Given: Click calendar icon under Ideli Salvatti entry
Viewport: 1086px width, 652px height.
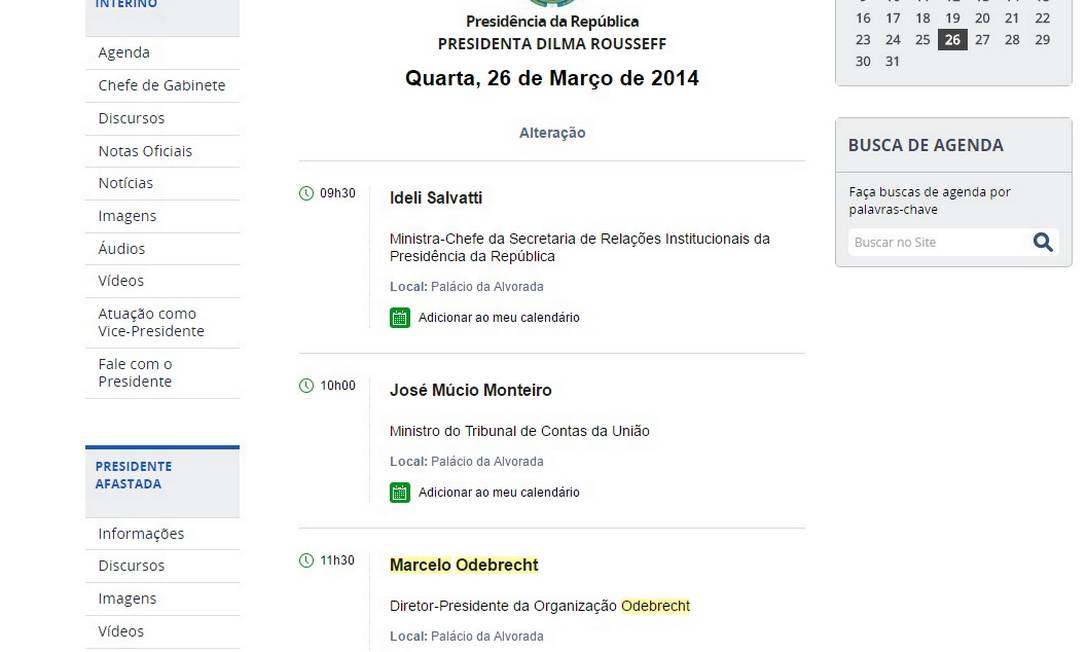Looking at the screenshot, I should pyautogui.click(x=400, y=318).
